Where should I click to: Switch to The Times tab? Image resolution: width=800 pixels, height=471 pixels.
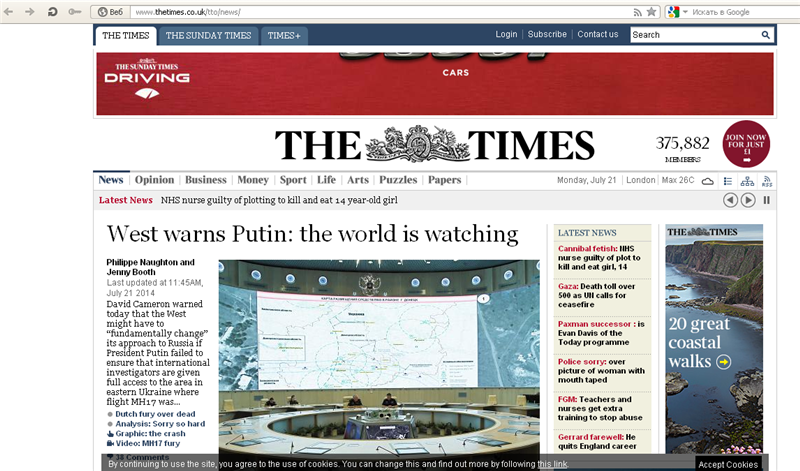126,35
